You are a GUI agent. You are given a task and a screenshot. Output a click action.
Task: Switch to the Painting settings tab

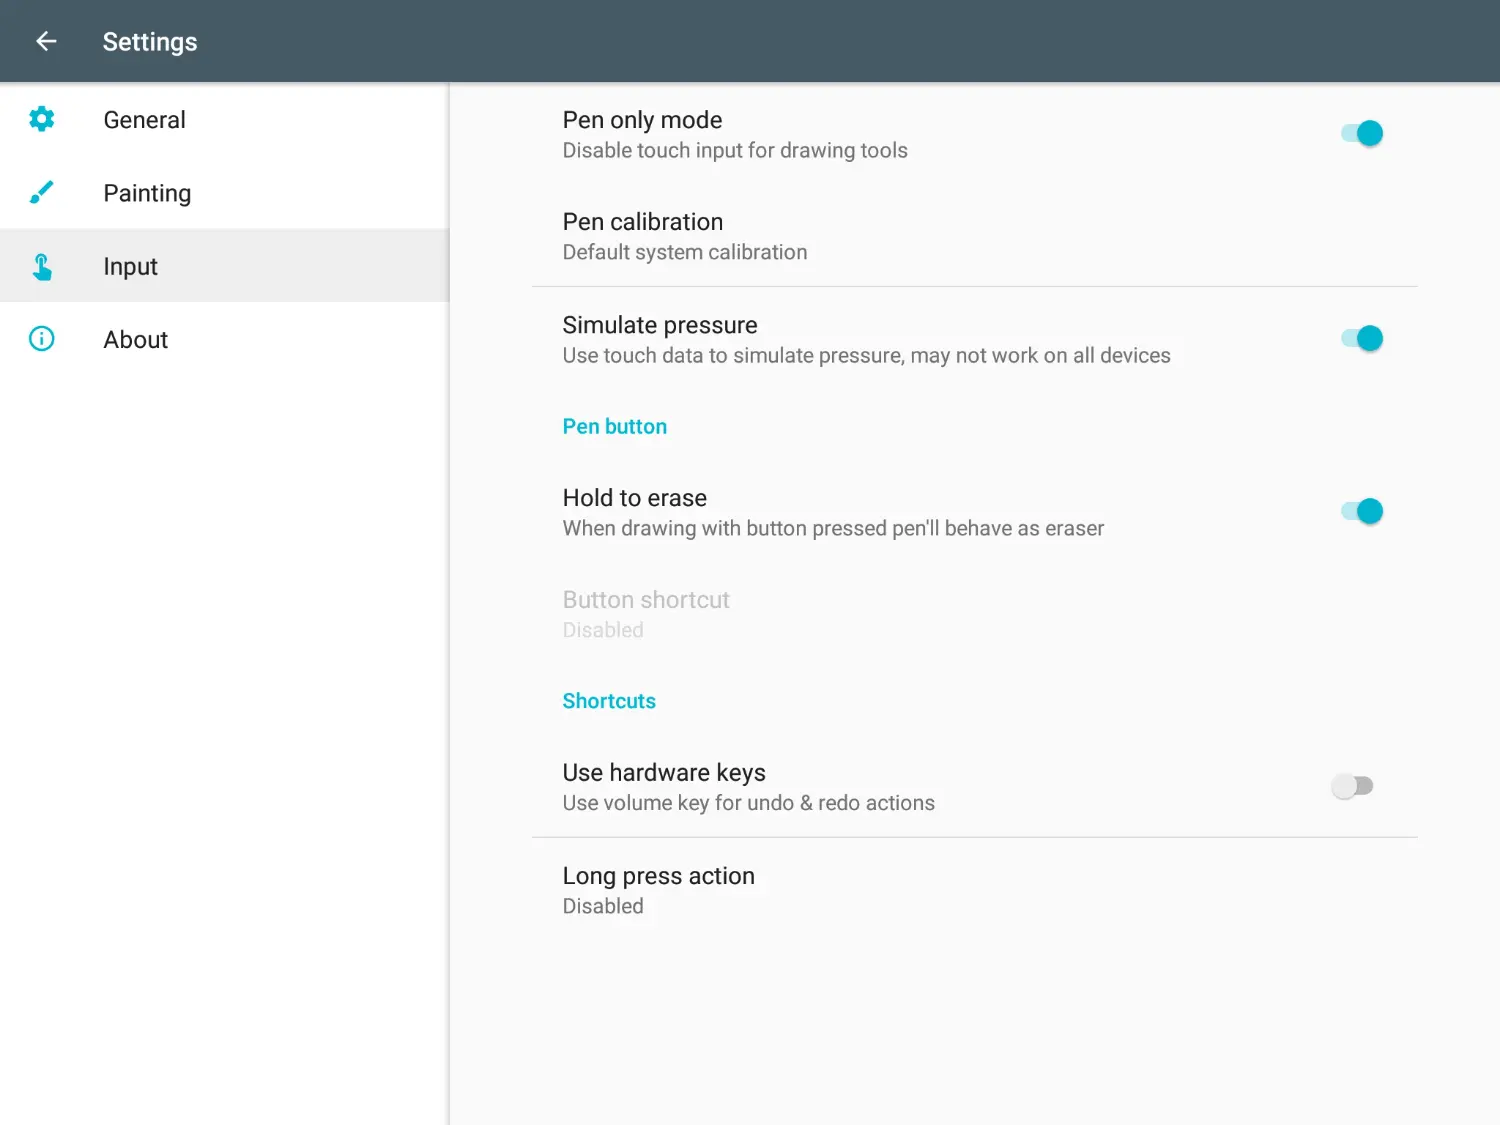point(224,192)
